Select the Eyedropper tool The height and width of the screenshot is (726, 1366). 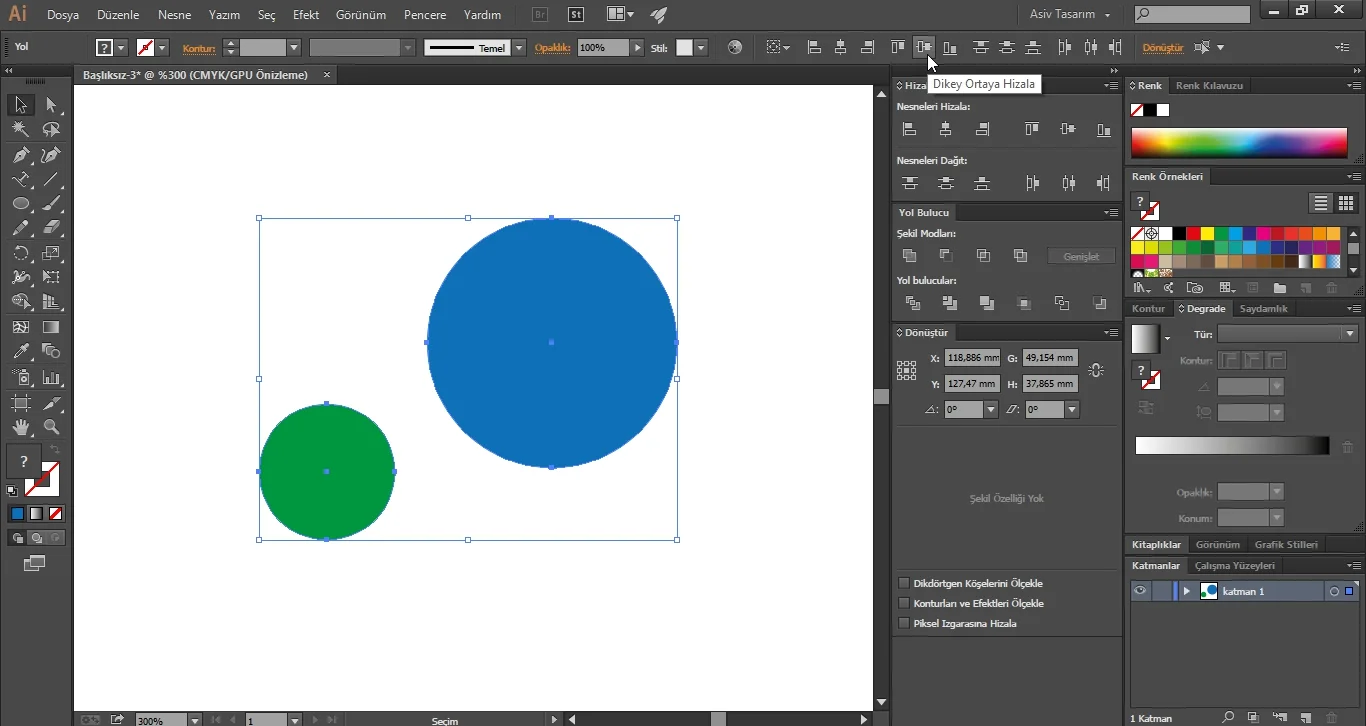point(20,352)
